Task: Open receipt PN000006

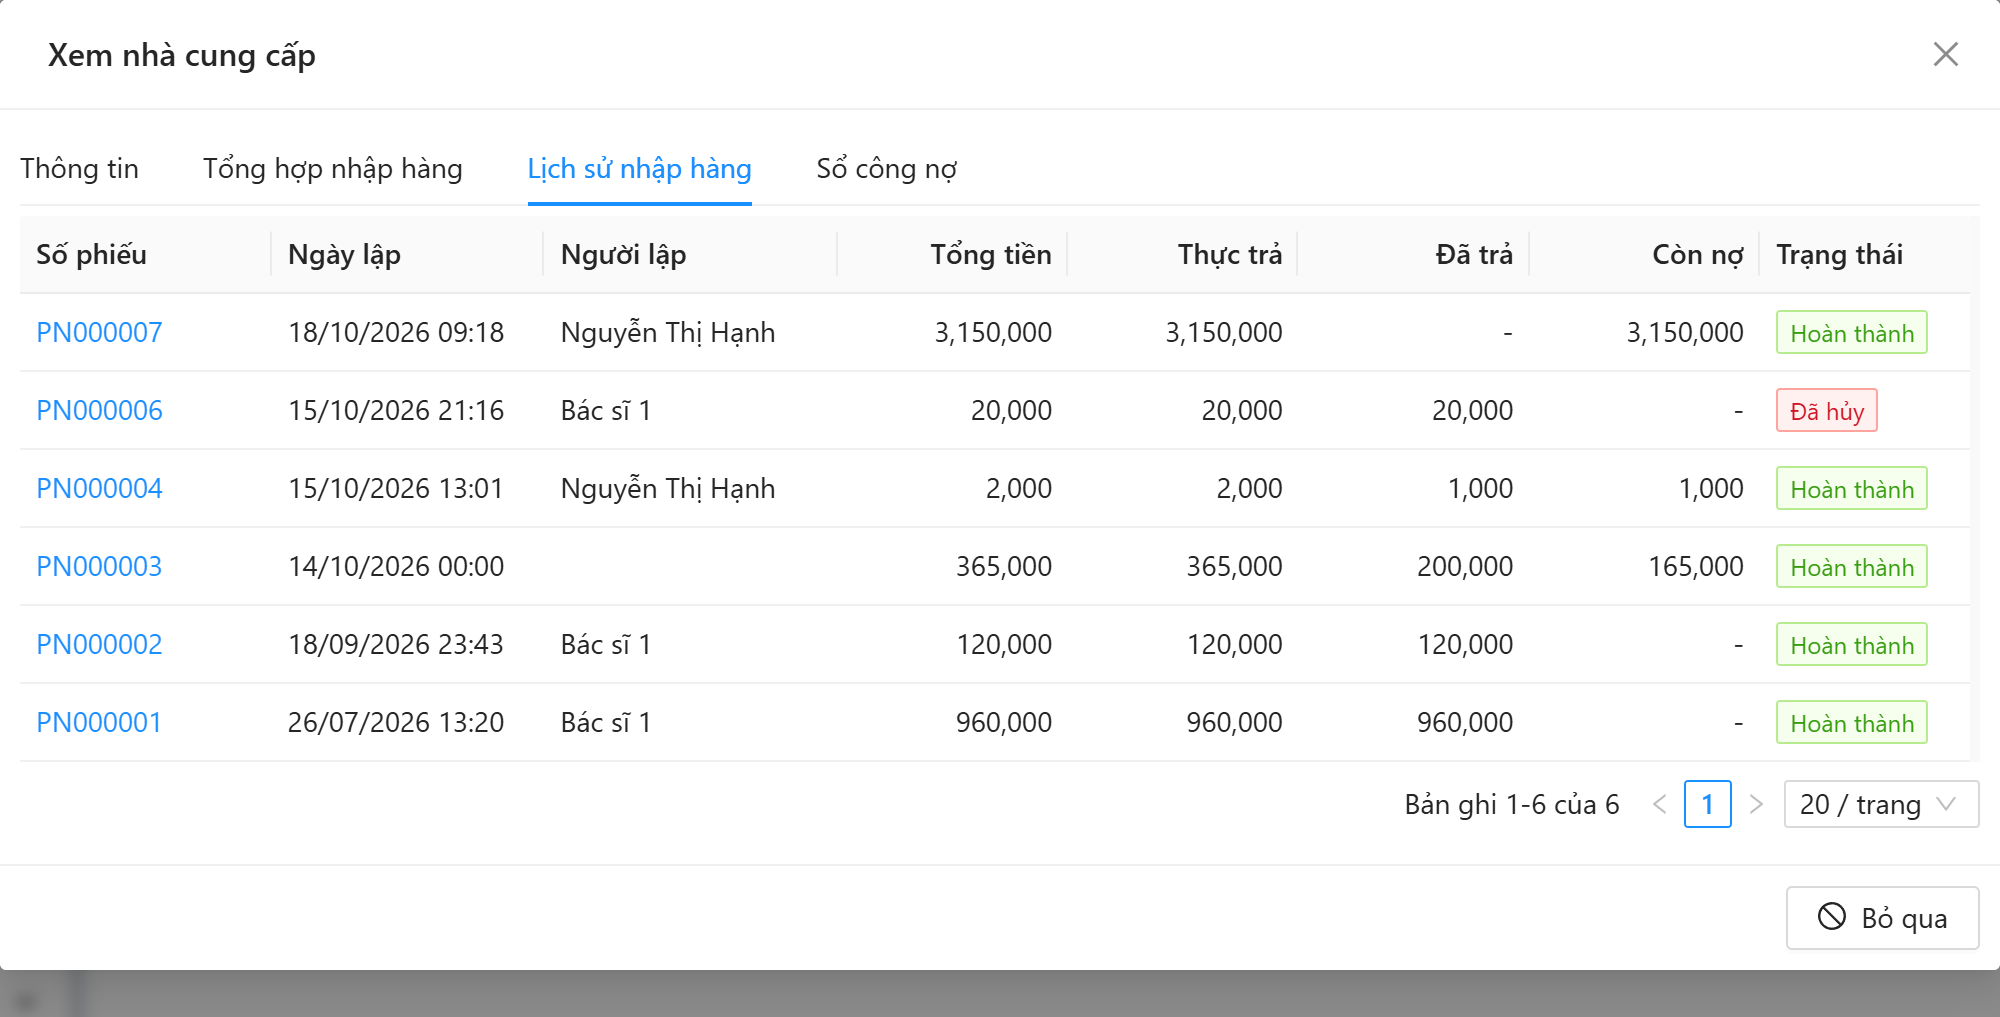Action: click(99, 410)
